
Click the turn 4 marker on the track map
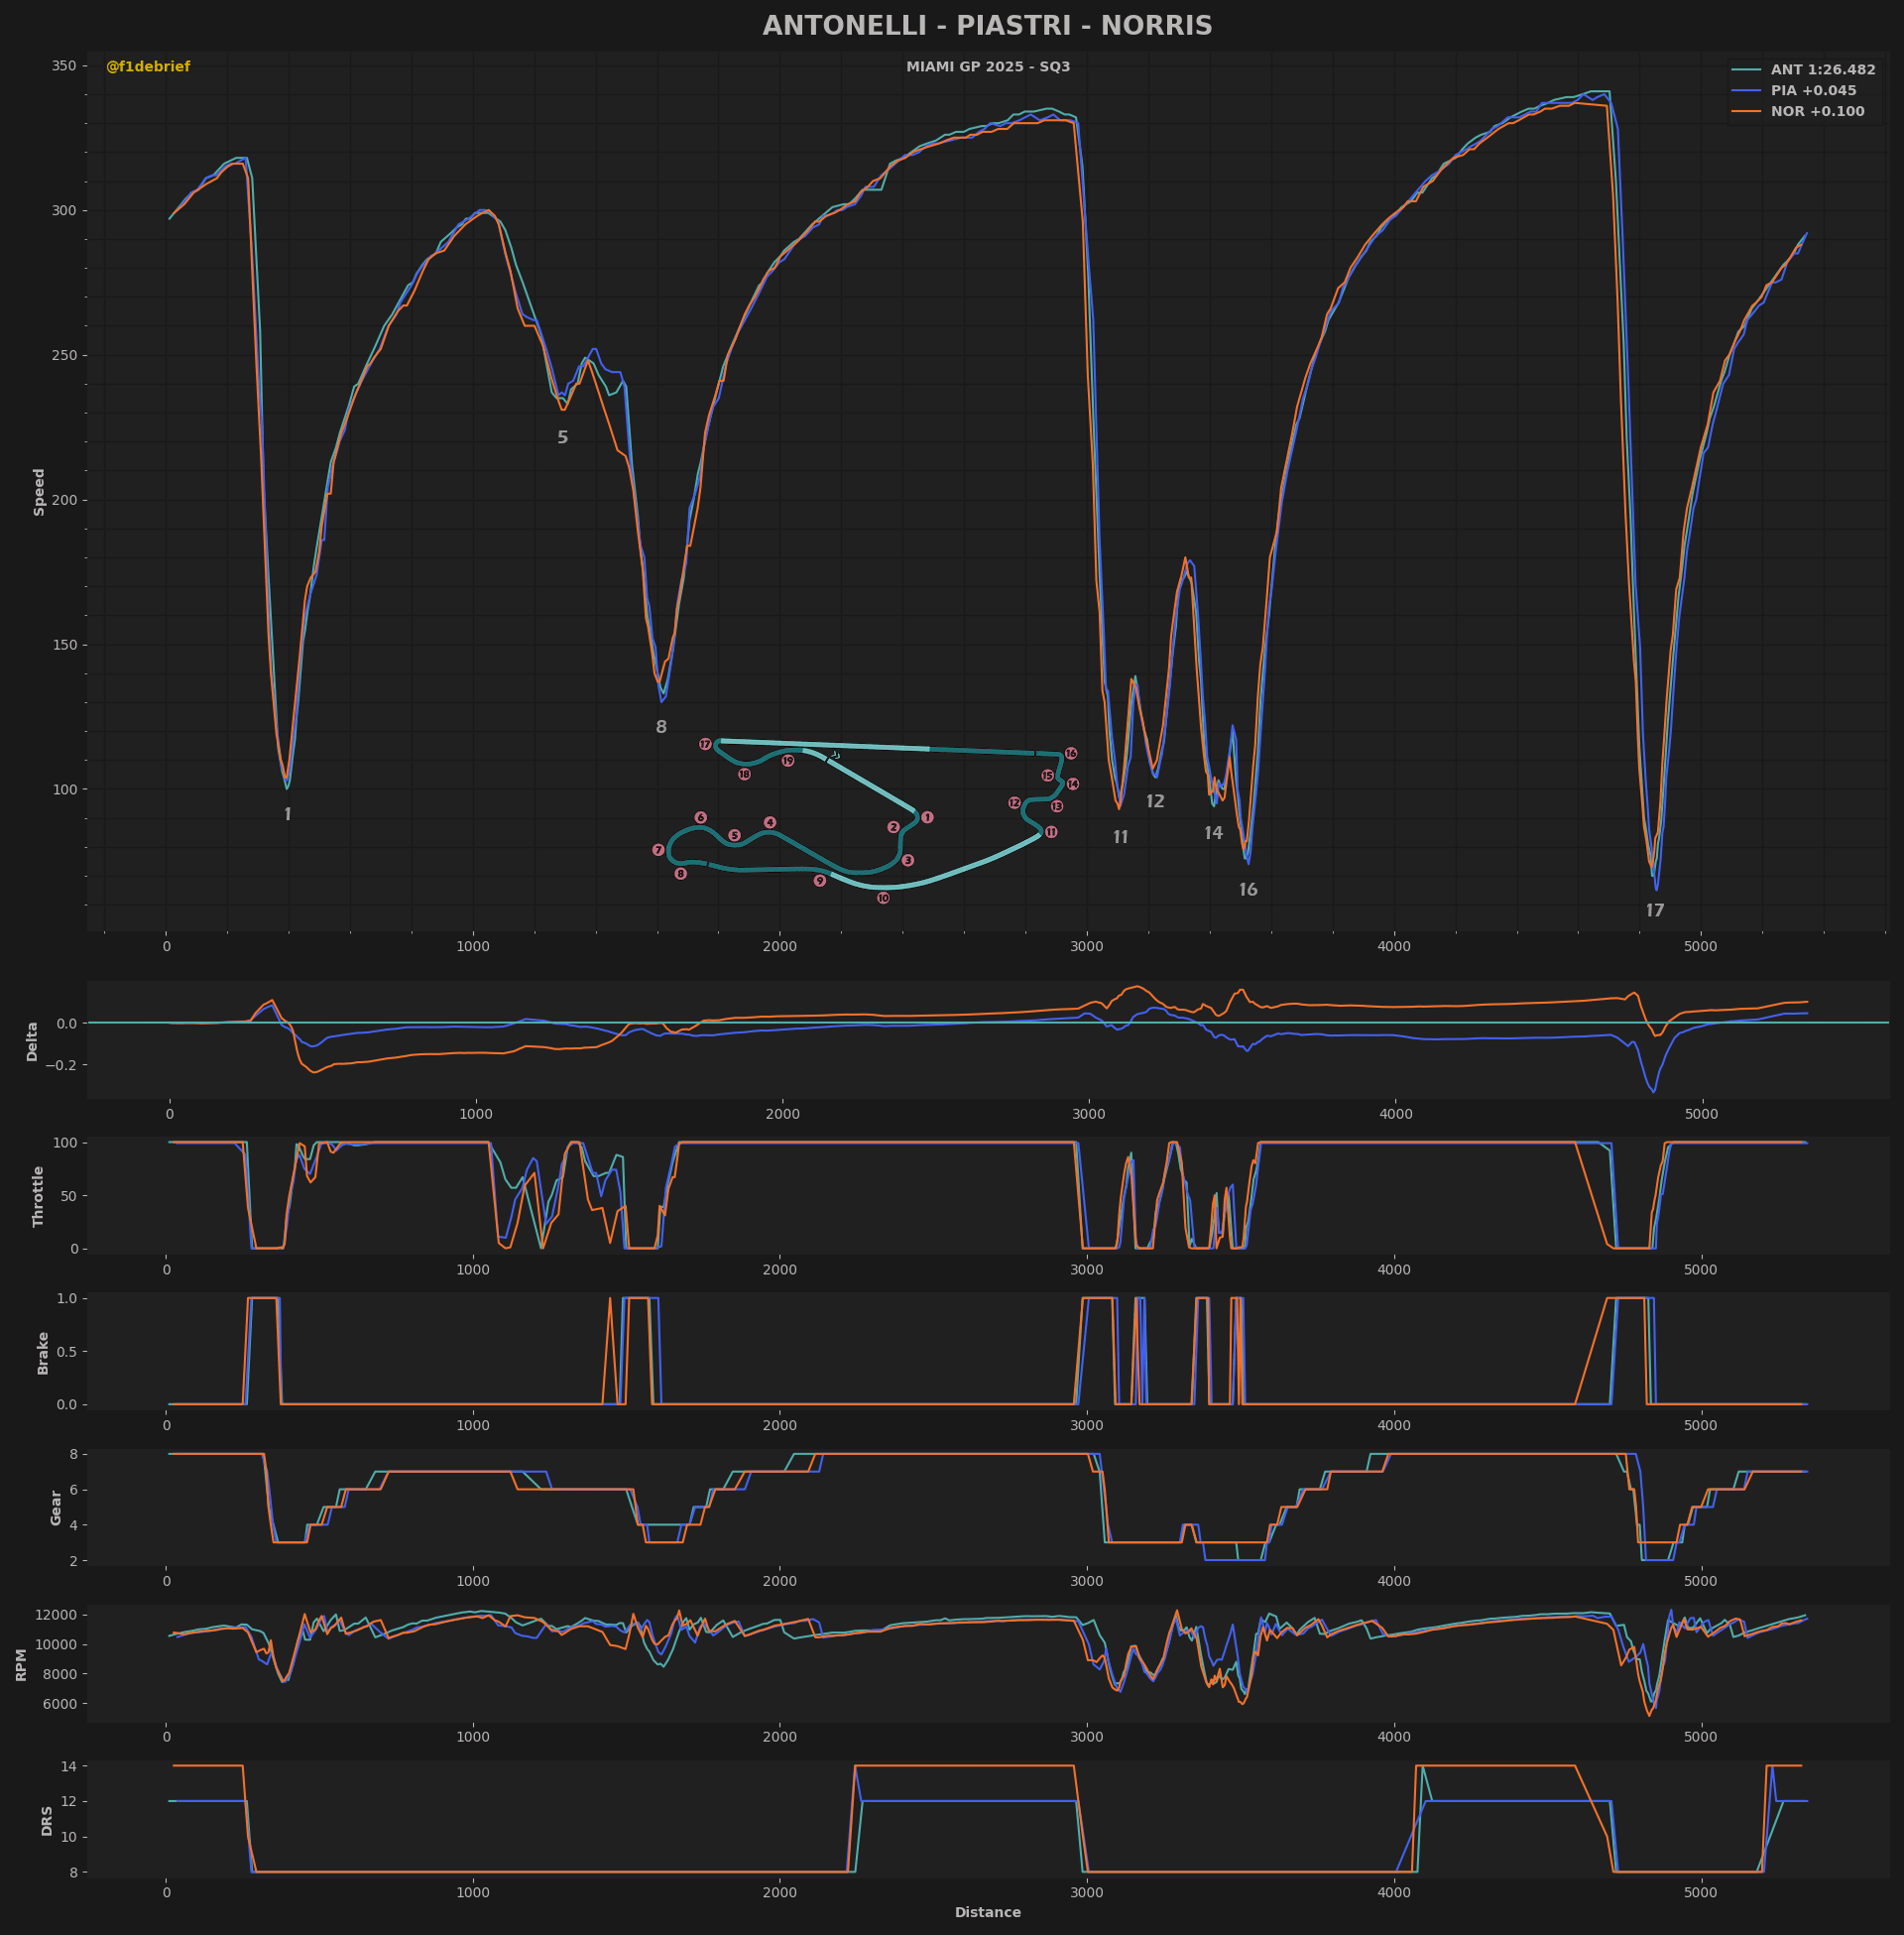[770, 822]
